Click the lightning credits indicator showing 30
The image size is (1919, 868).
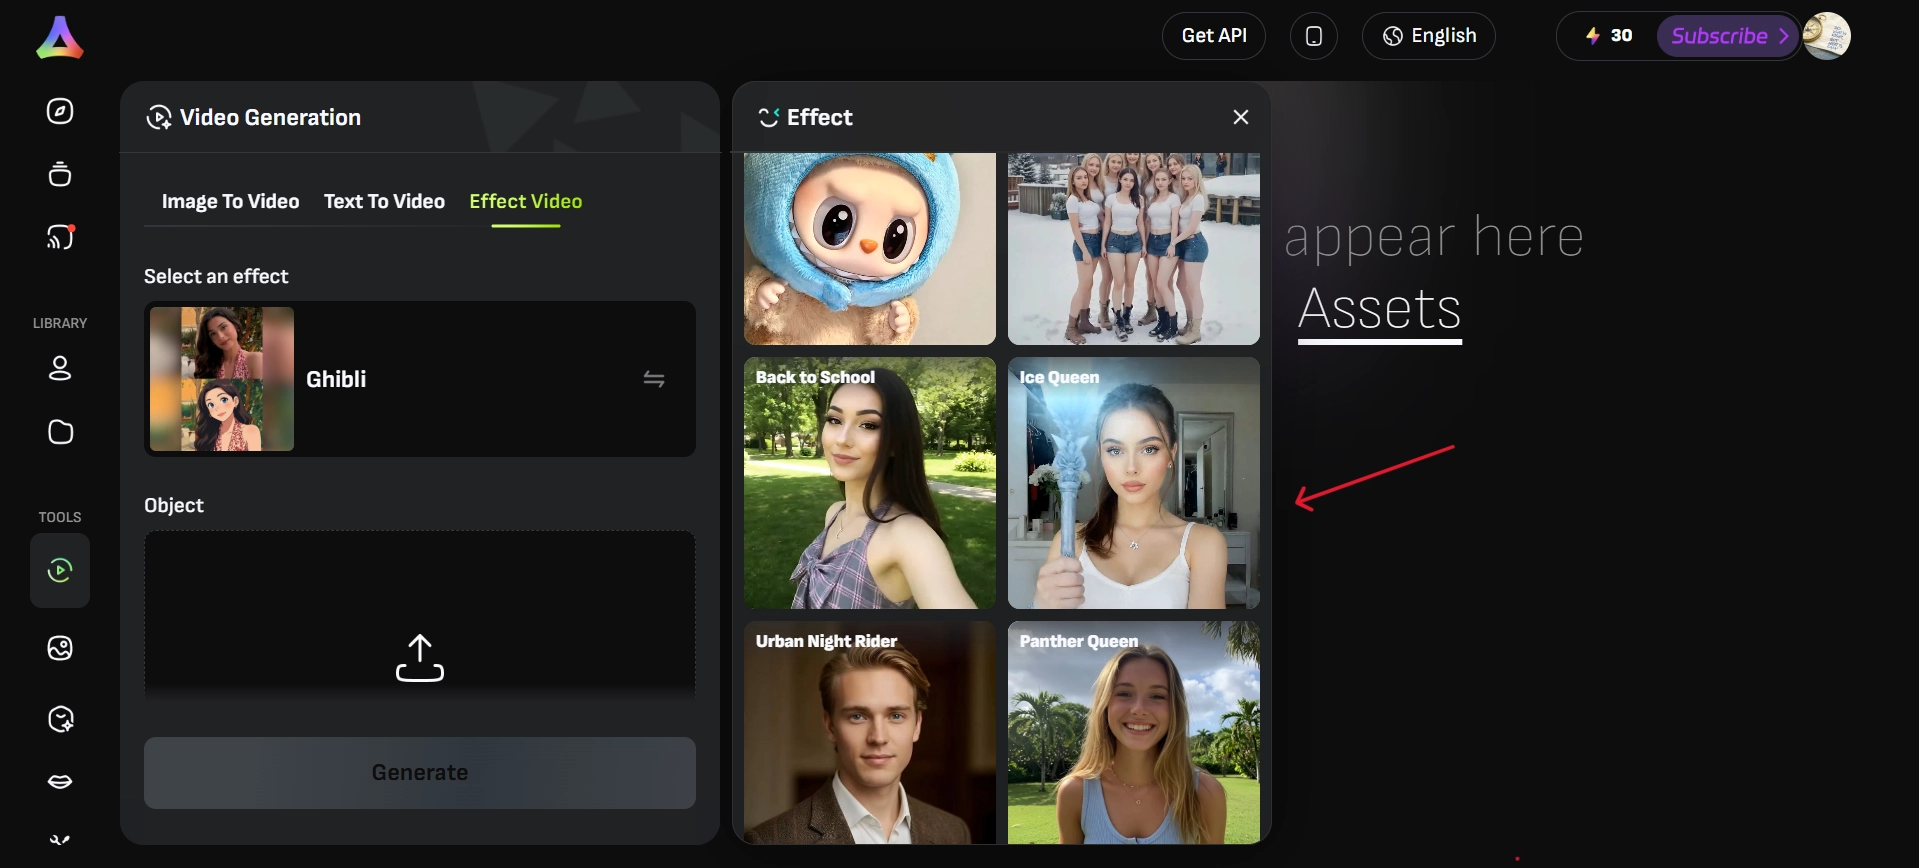pos(1608,36)
